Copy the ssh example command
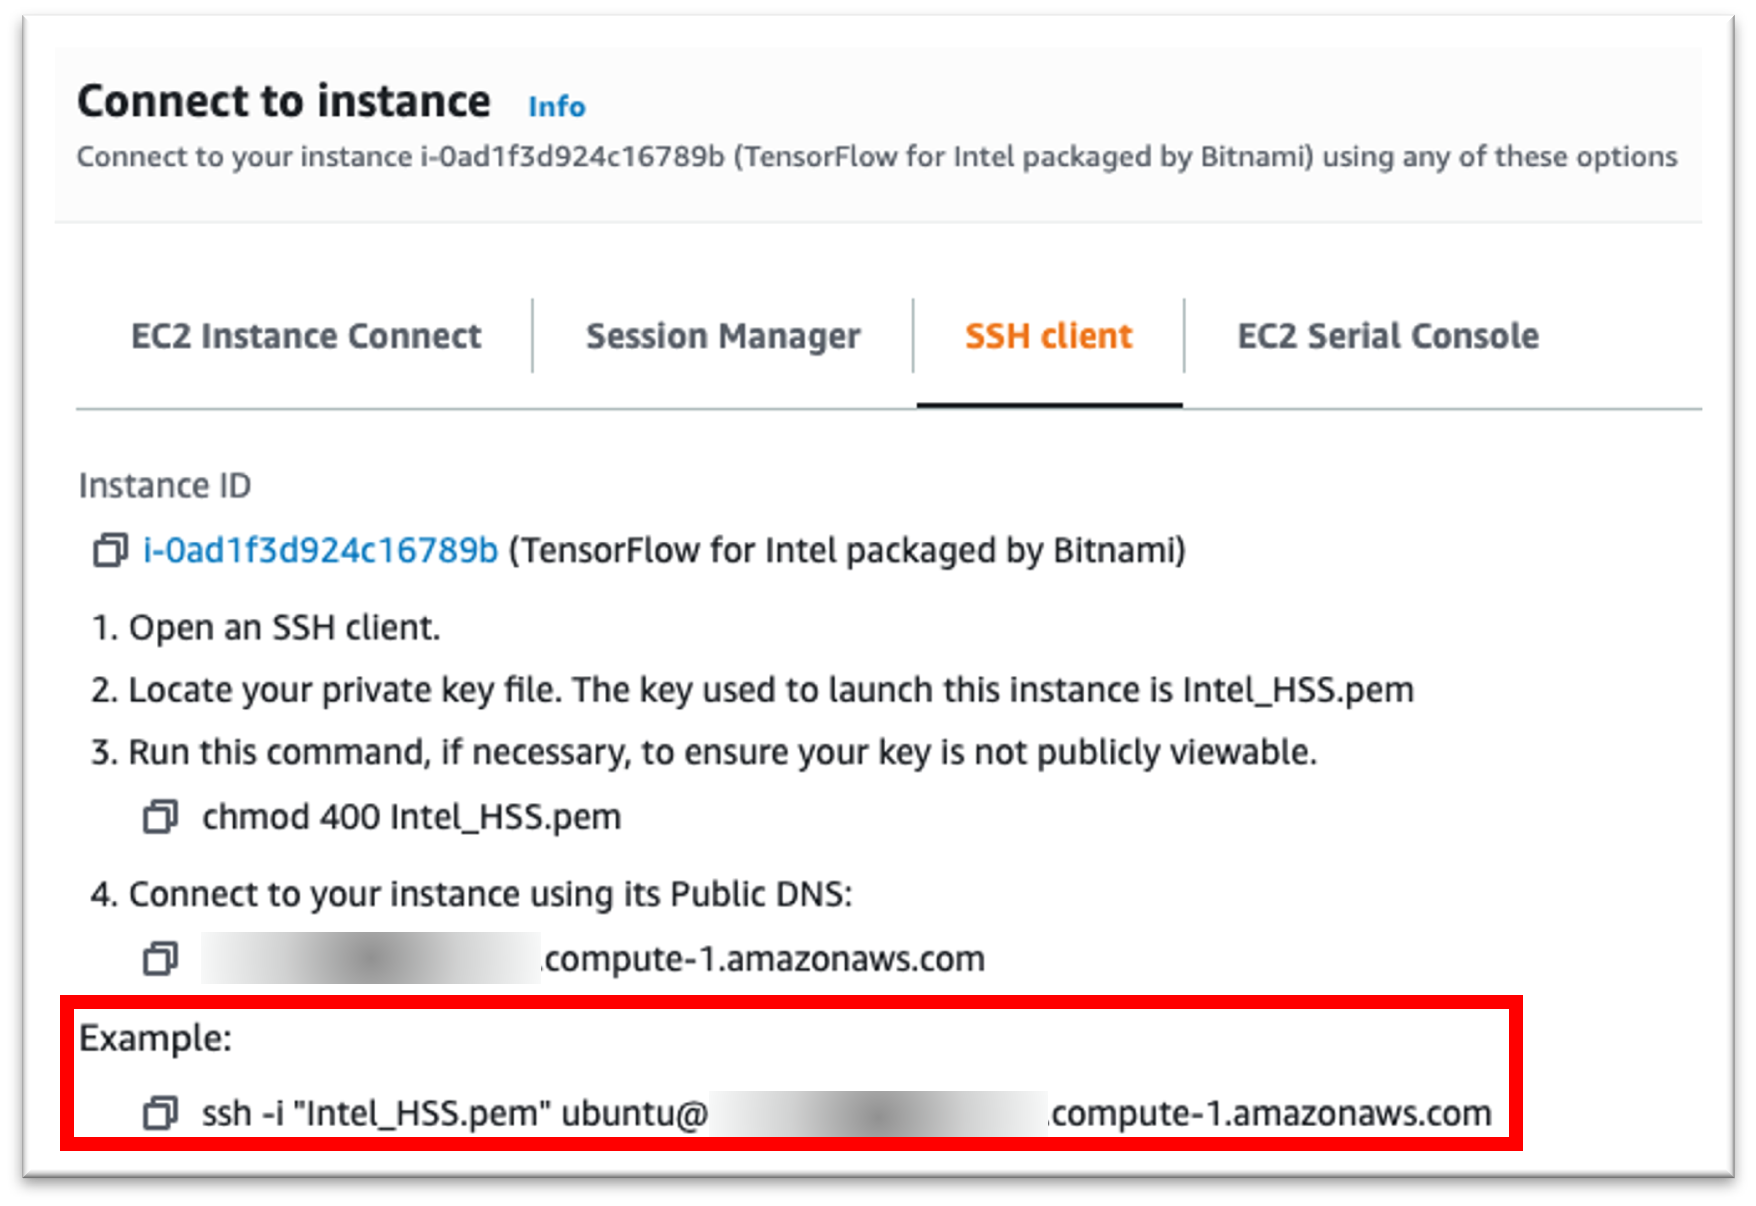 coord(160,1113)
